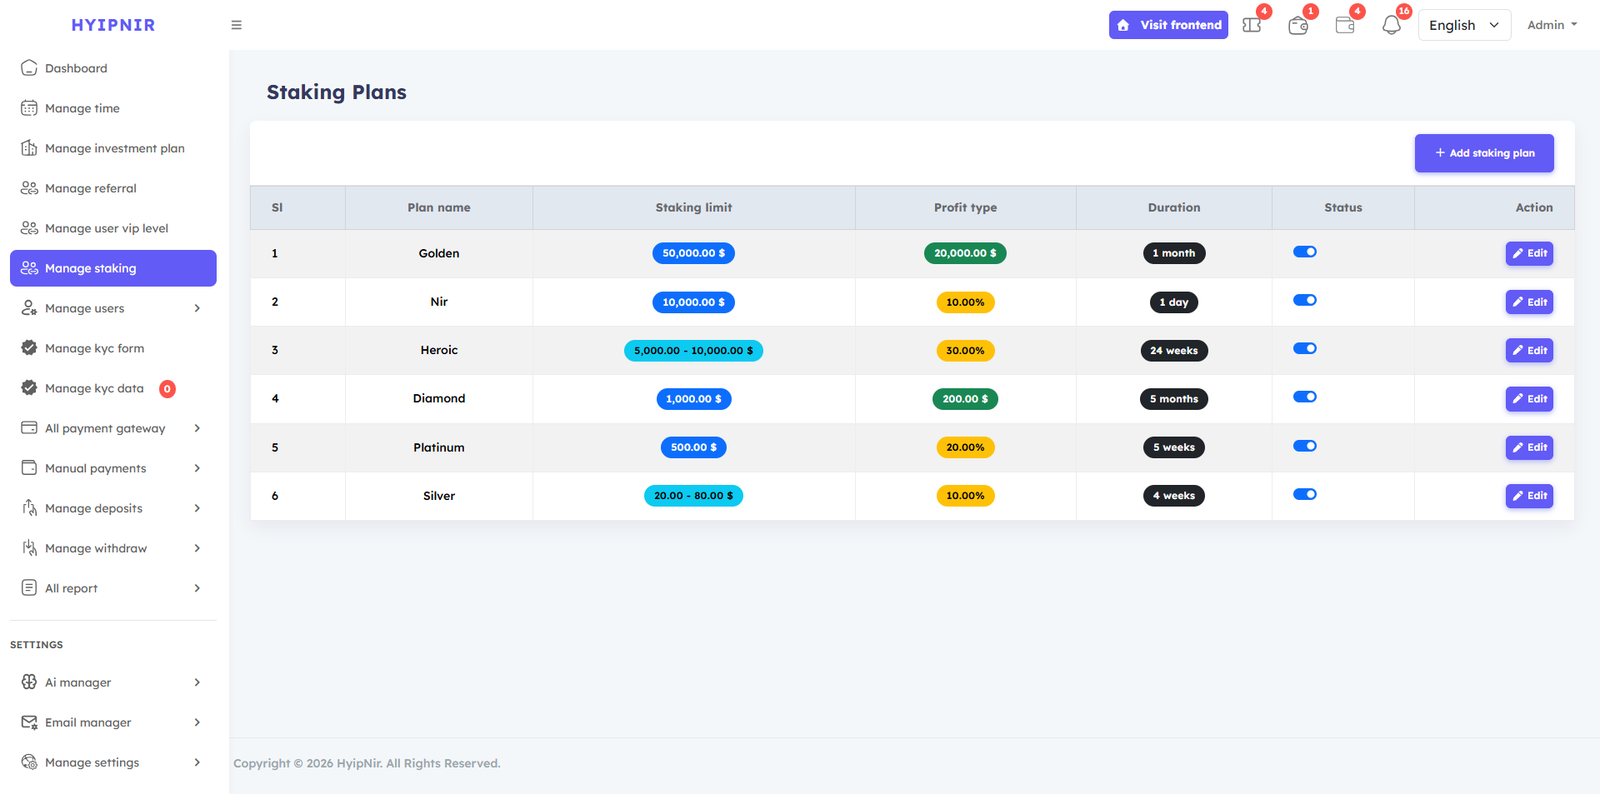Open the English language dropdown
Viewport: 1600px width, 794px height.
coord(1464,25)
